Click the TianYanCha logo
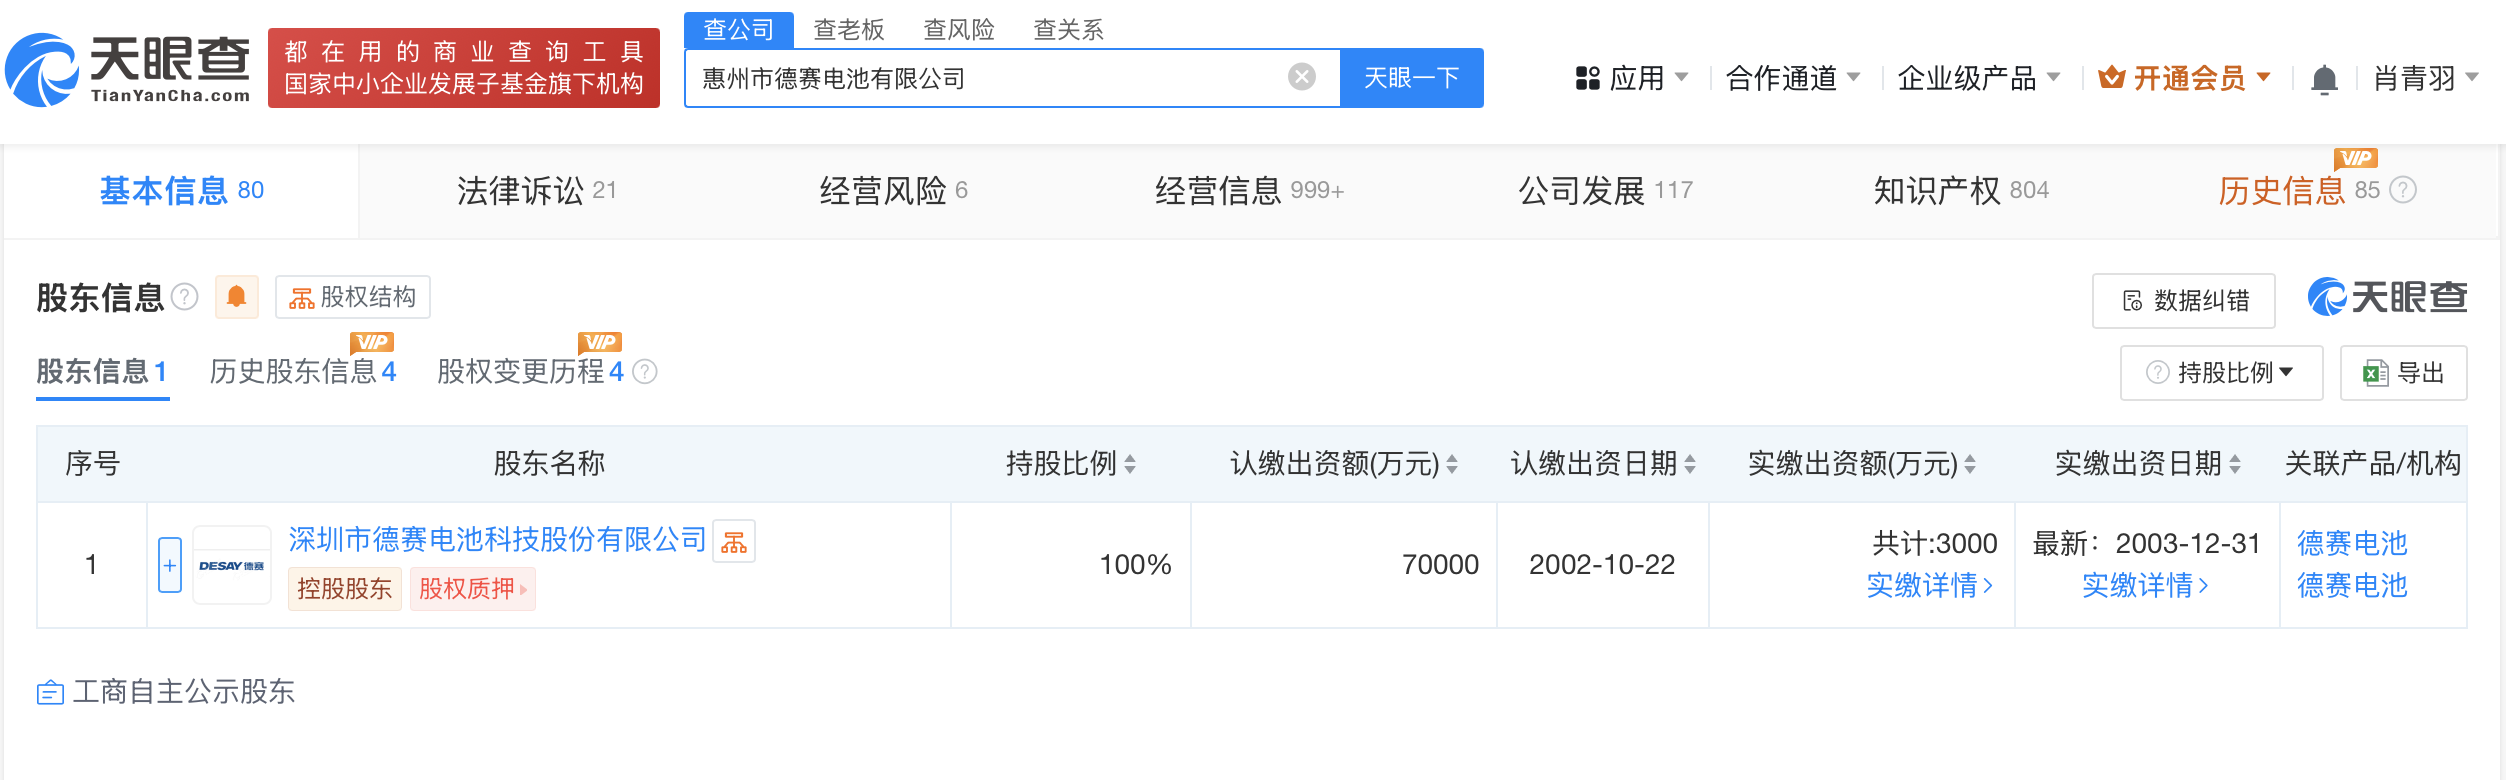 130,69
